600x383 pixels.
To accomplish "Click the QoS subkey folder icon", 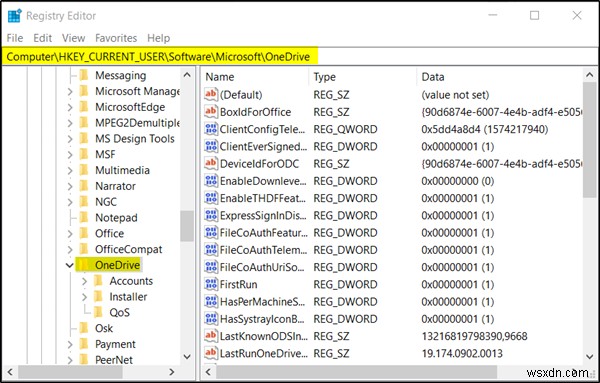I will point(98,312).
